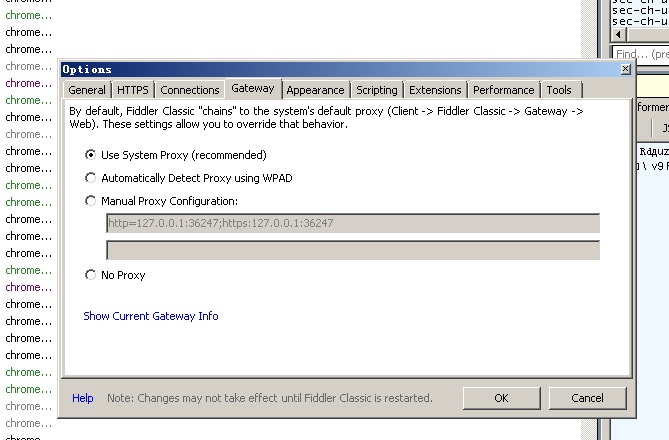The width and height of the screenshot is (669, 440).
Task: Click the Gateway tab
Action: coord(253,88)
